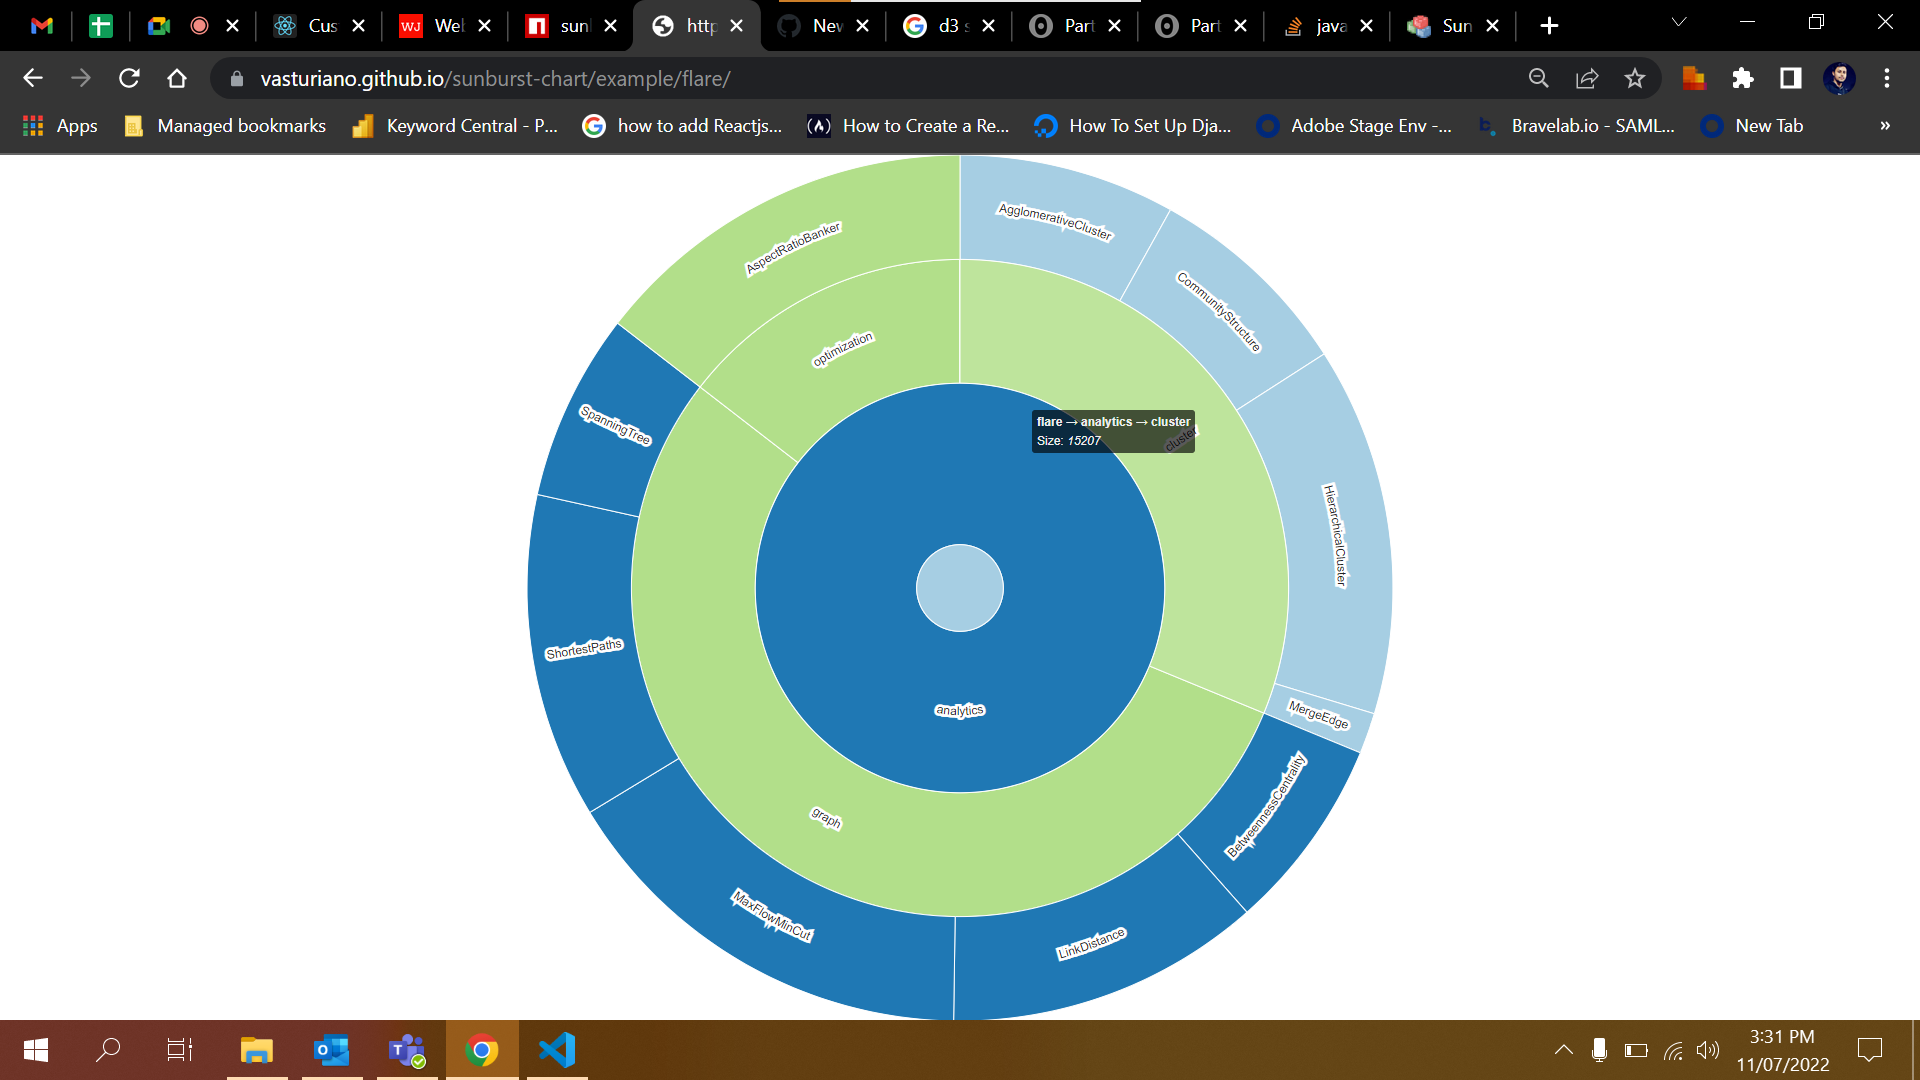Click Apps in the bookmarks bar
Viewport: 1920px width, 1080px height.
coord(60,126)
